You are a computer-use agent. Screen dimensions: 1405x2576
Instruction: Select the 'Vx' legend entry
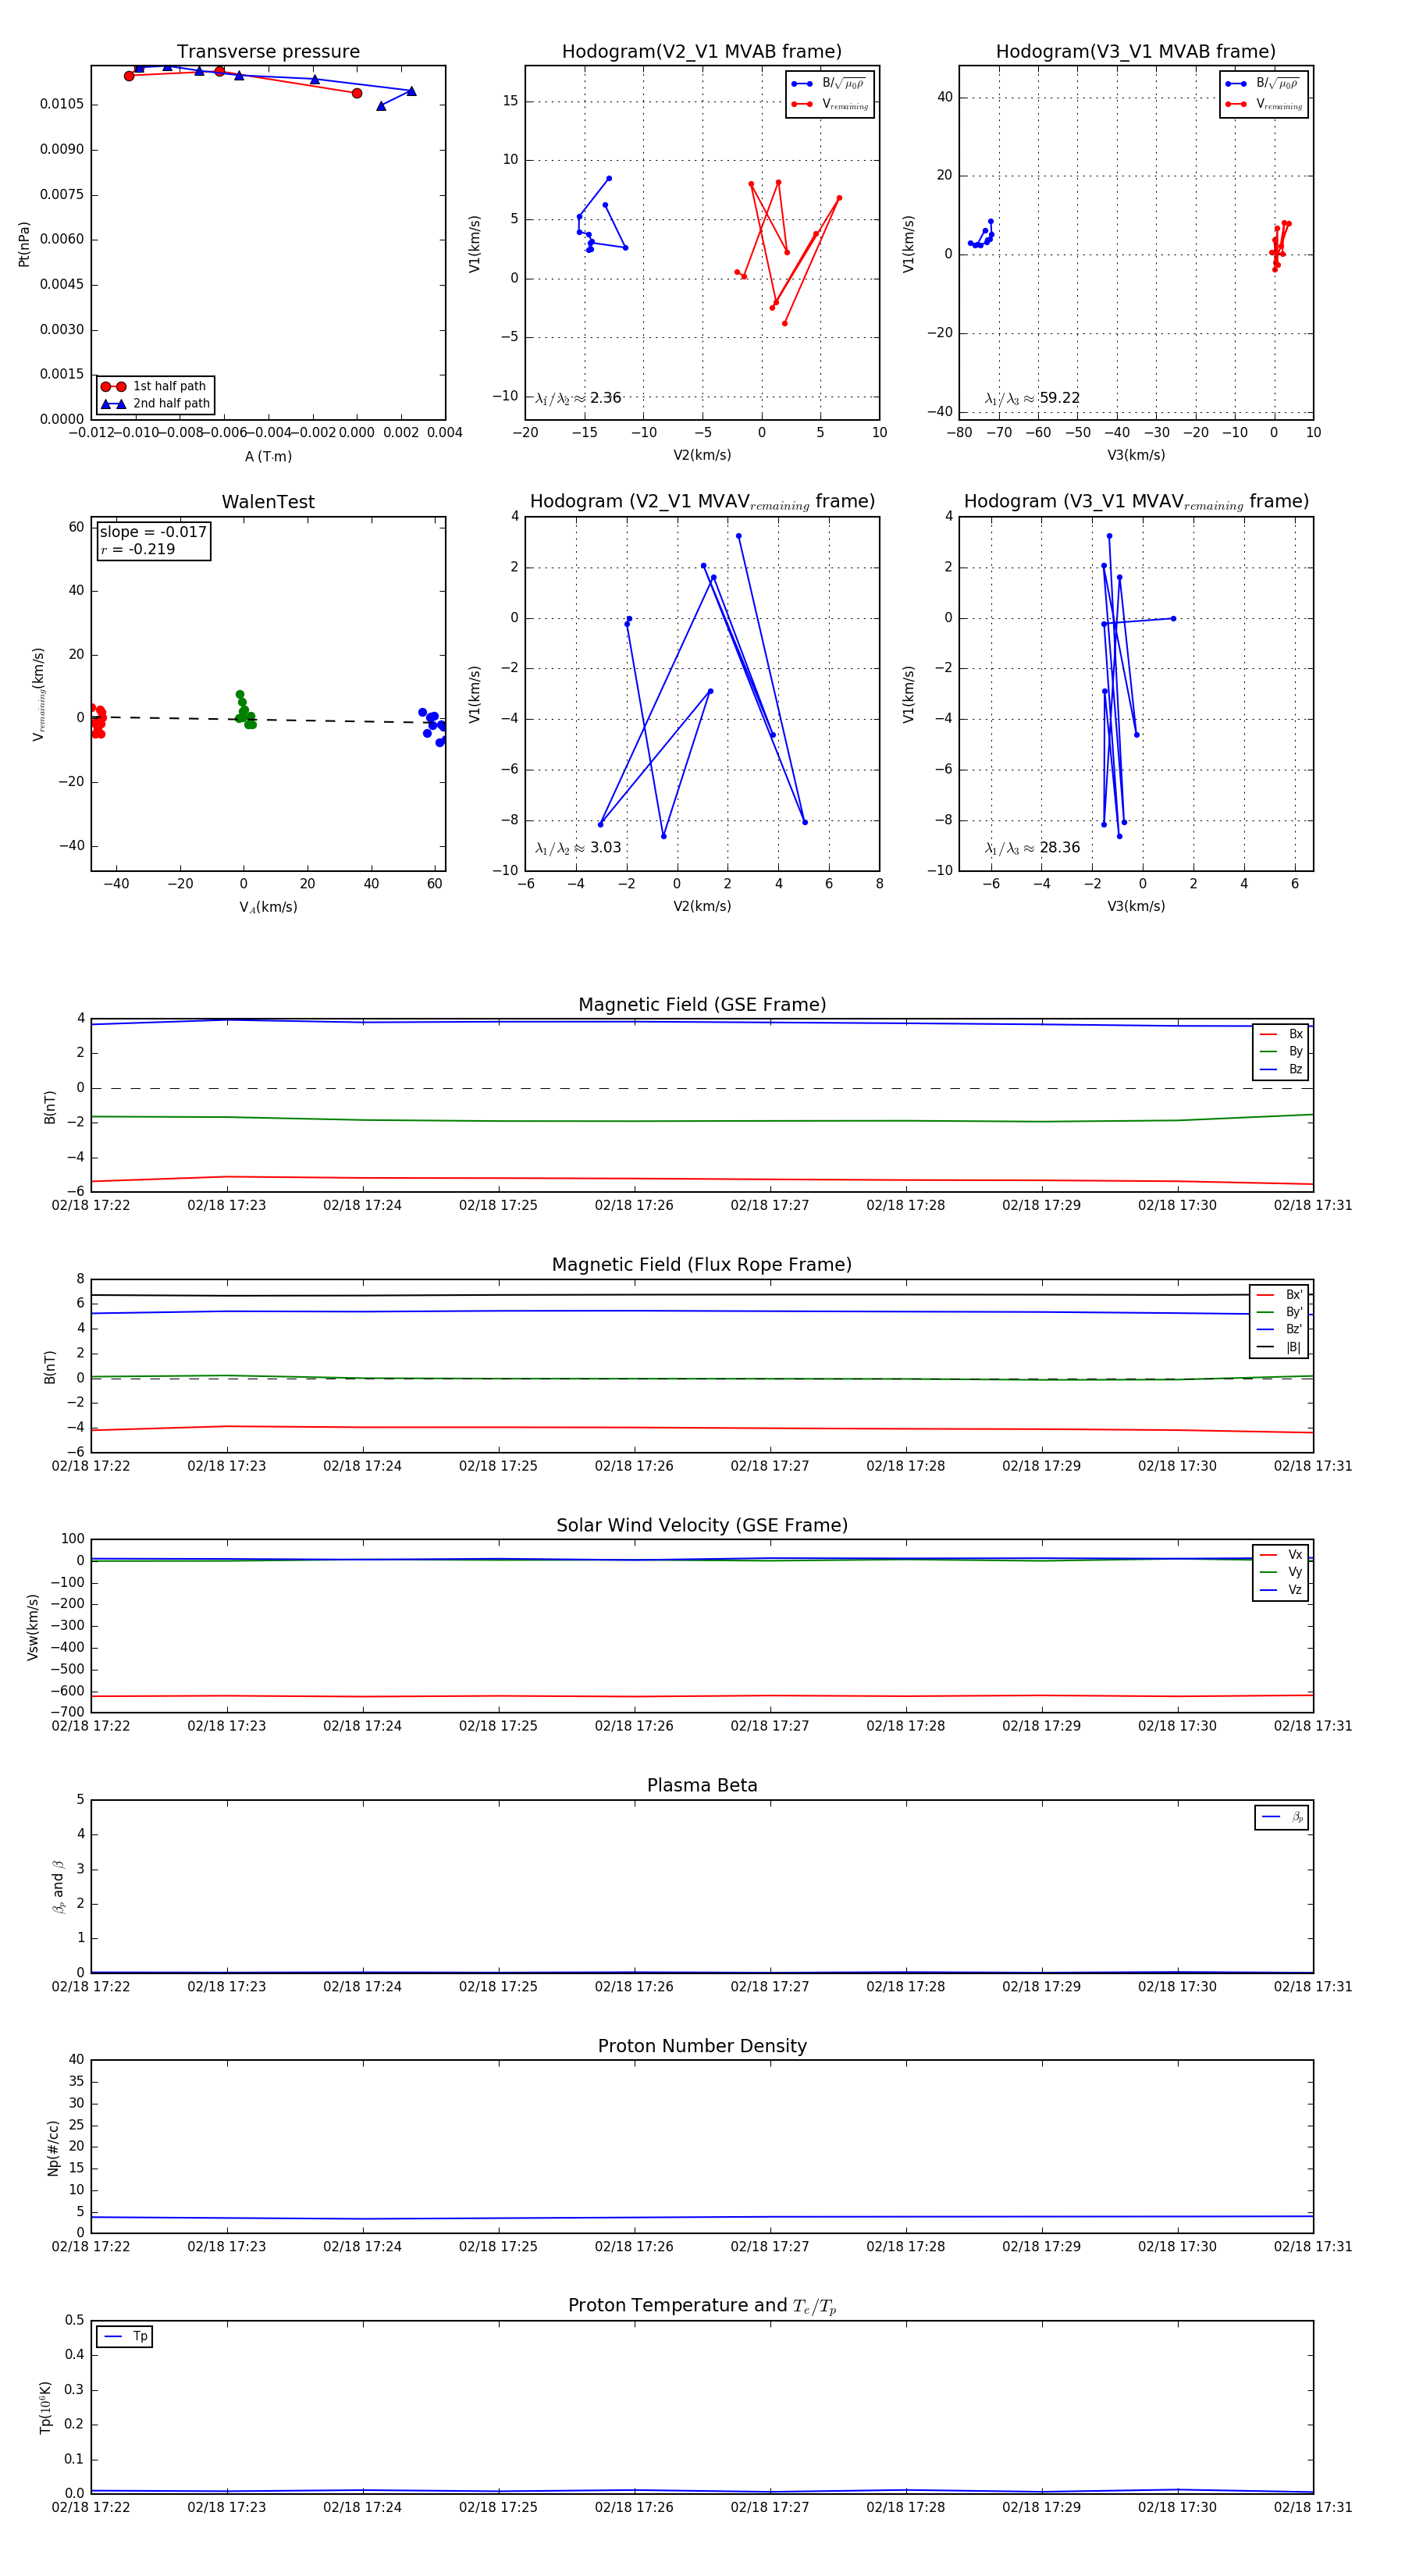[1281, 1554]
